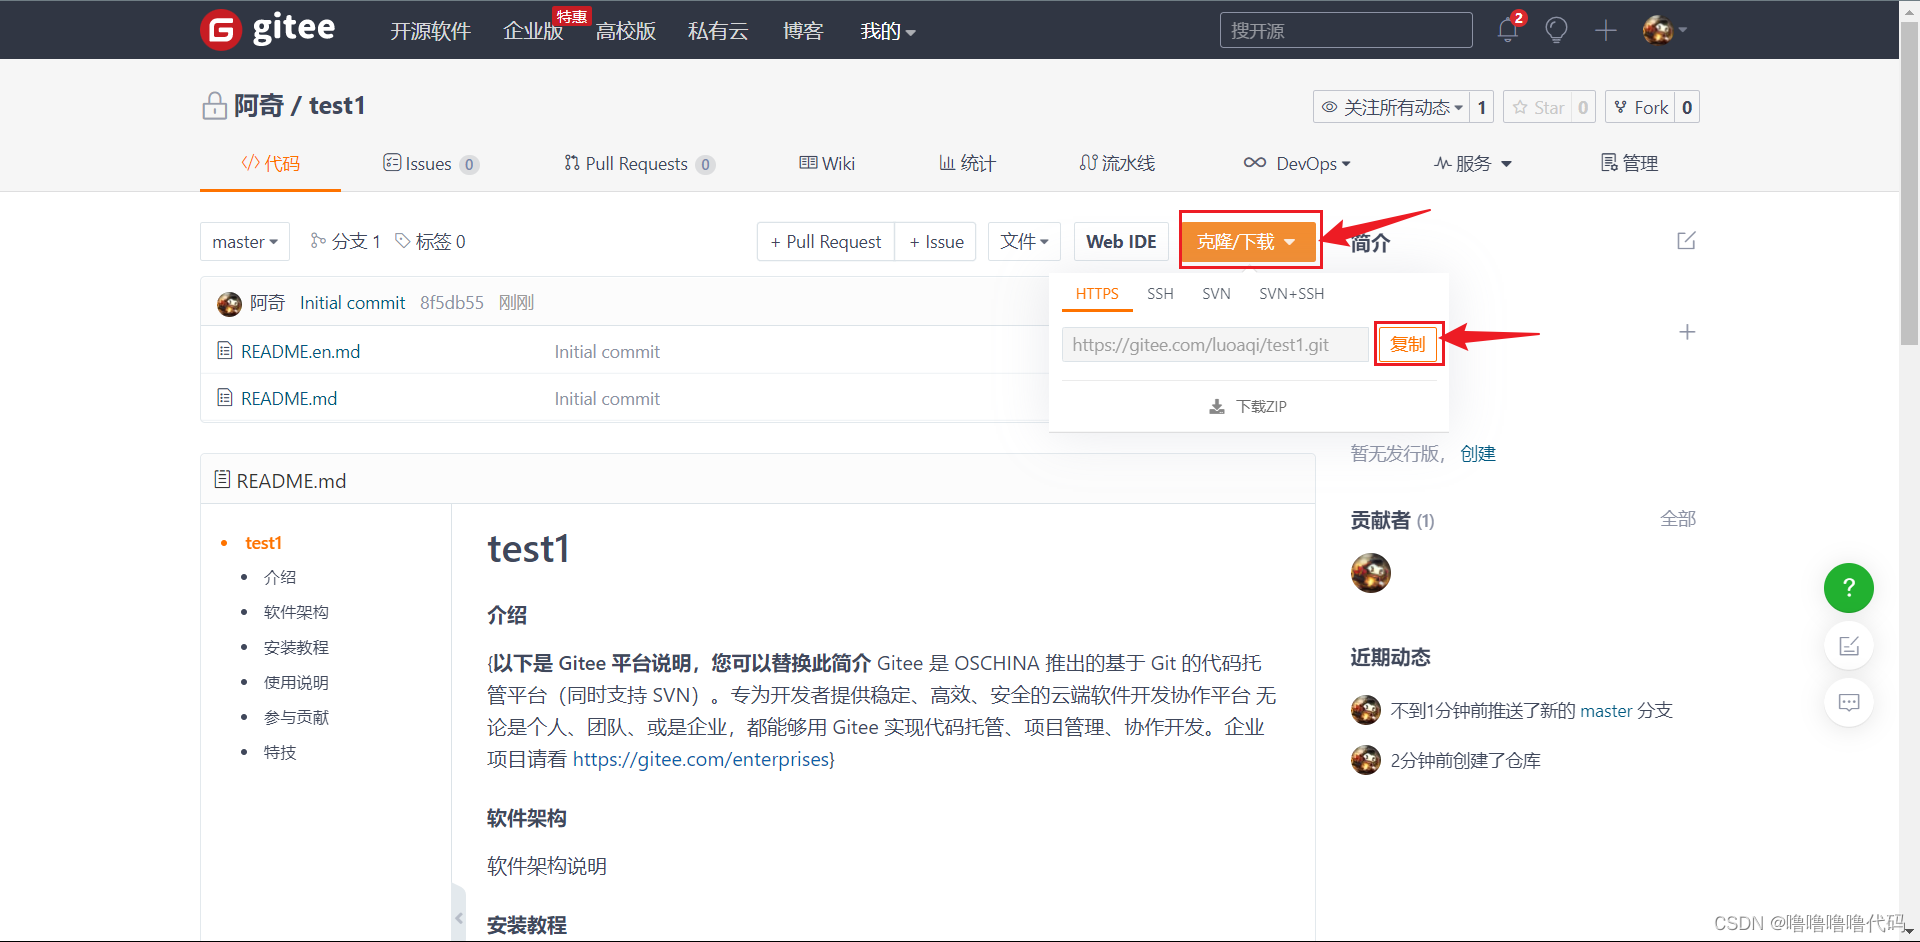Image resolution: width=1920 pixels, height=942 pixels.
Task: Click commit hash 8f5db55
Action: point(451,303)
